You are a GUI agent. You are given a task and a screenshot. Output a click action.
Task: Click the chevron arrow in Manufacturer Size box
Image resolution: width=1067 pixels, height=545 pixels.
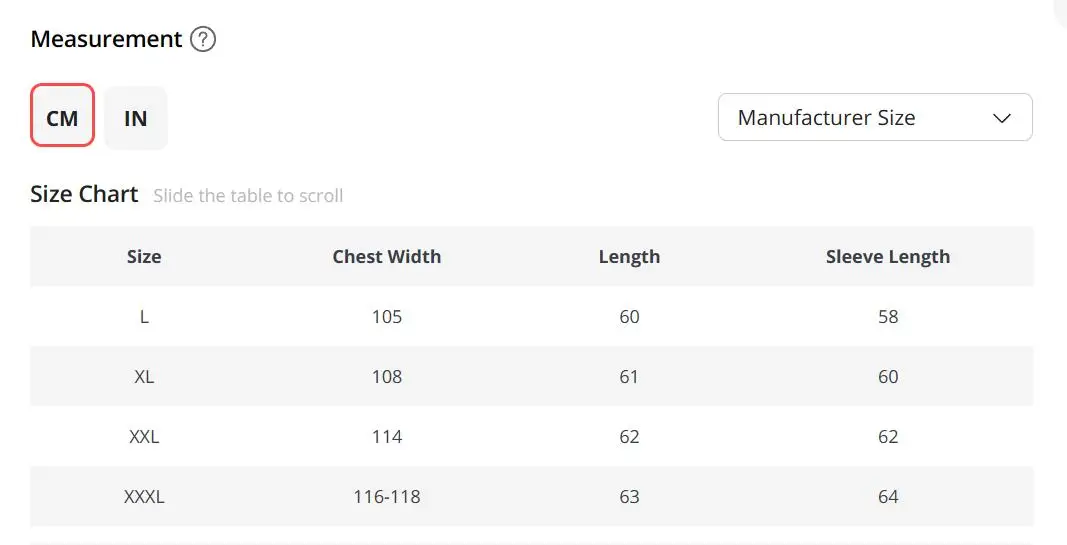pyautogui.click(x=1002, y=118)
